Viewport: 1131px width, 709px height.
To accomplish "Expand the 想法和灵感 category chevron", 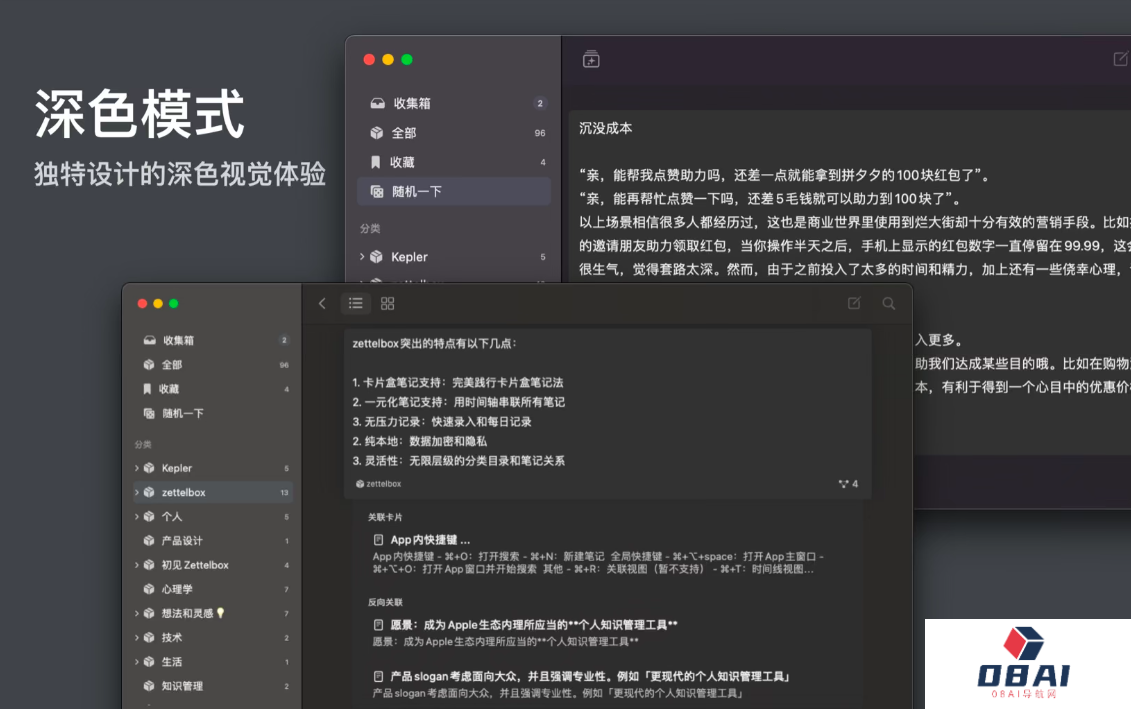I will [x=137, y=614].
